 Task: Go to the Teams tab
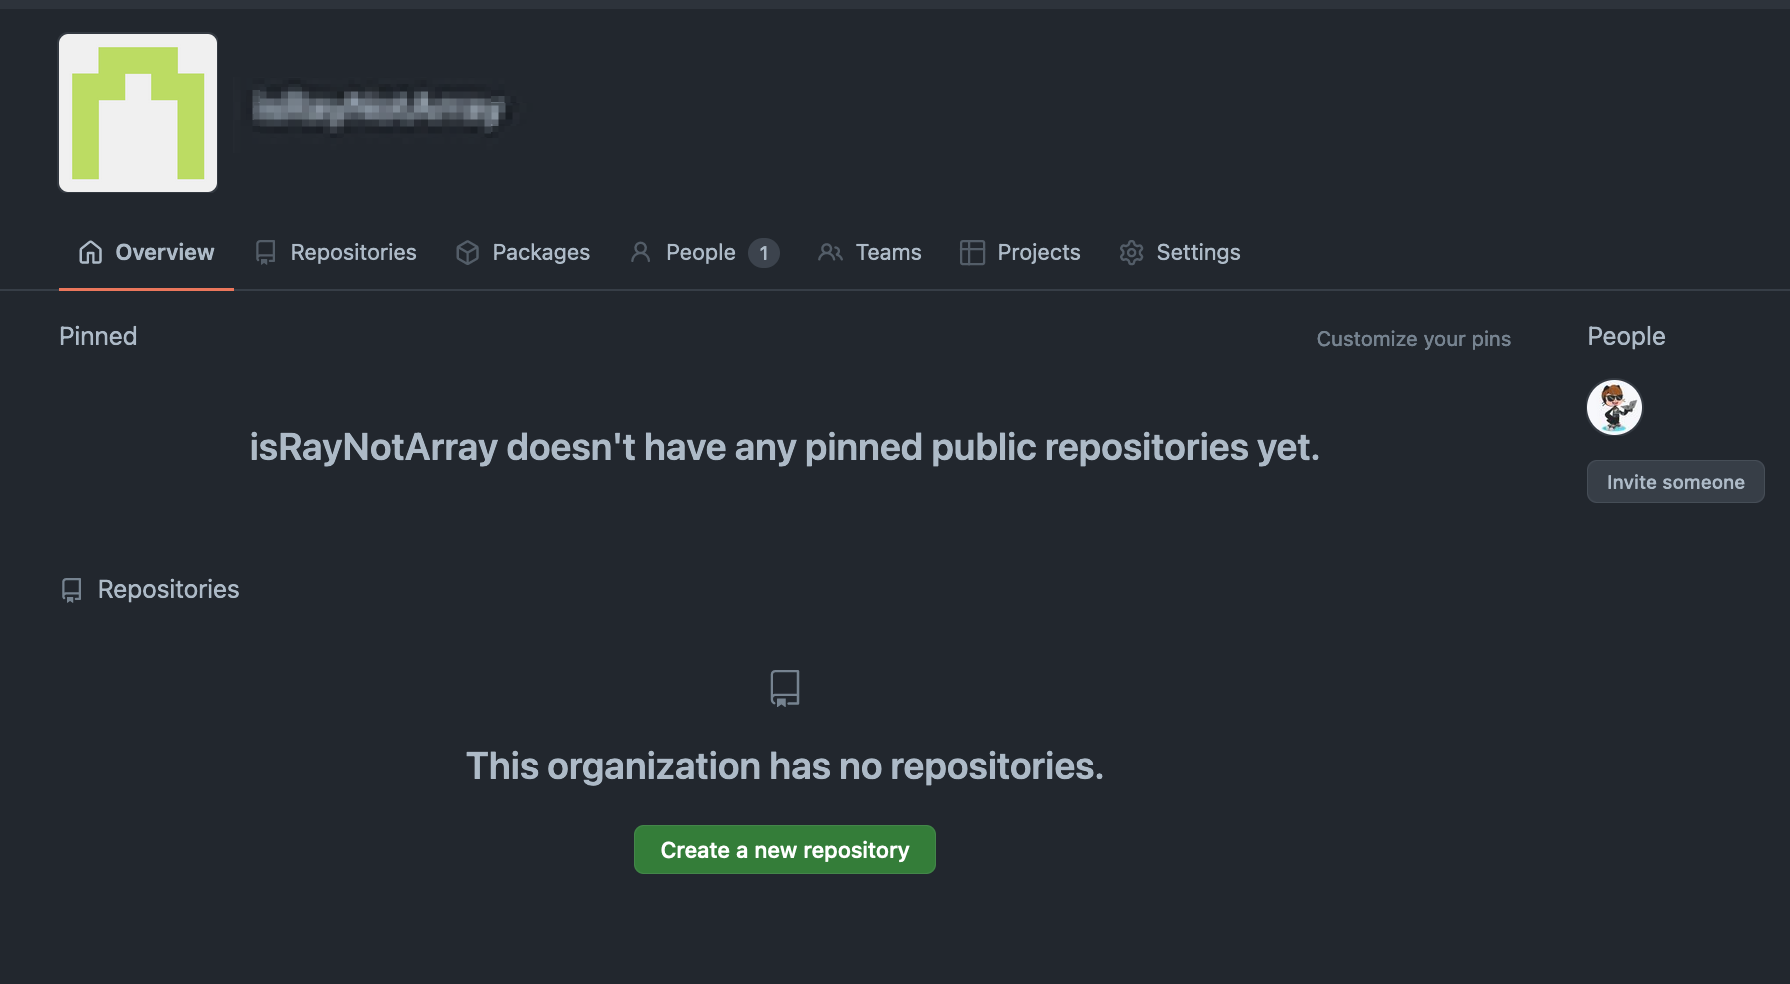coord(888,253)
